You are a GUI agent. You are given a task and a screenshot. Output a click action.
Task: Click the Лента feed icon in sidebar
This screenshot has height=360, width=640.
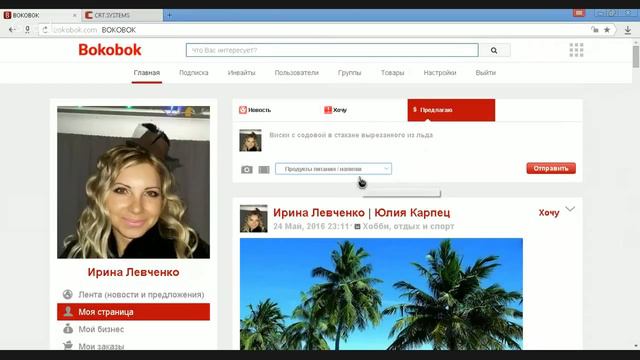(68, 294)
